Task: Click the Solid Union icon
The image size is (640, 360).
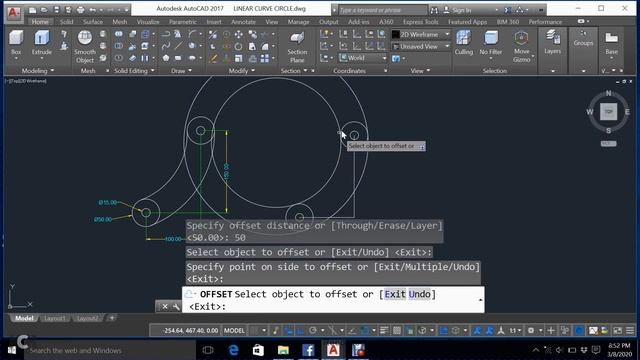Action: click(118, 34)
